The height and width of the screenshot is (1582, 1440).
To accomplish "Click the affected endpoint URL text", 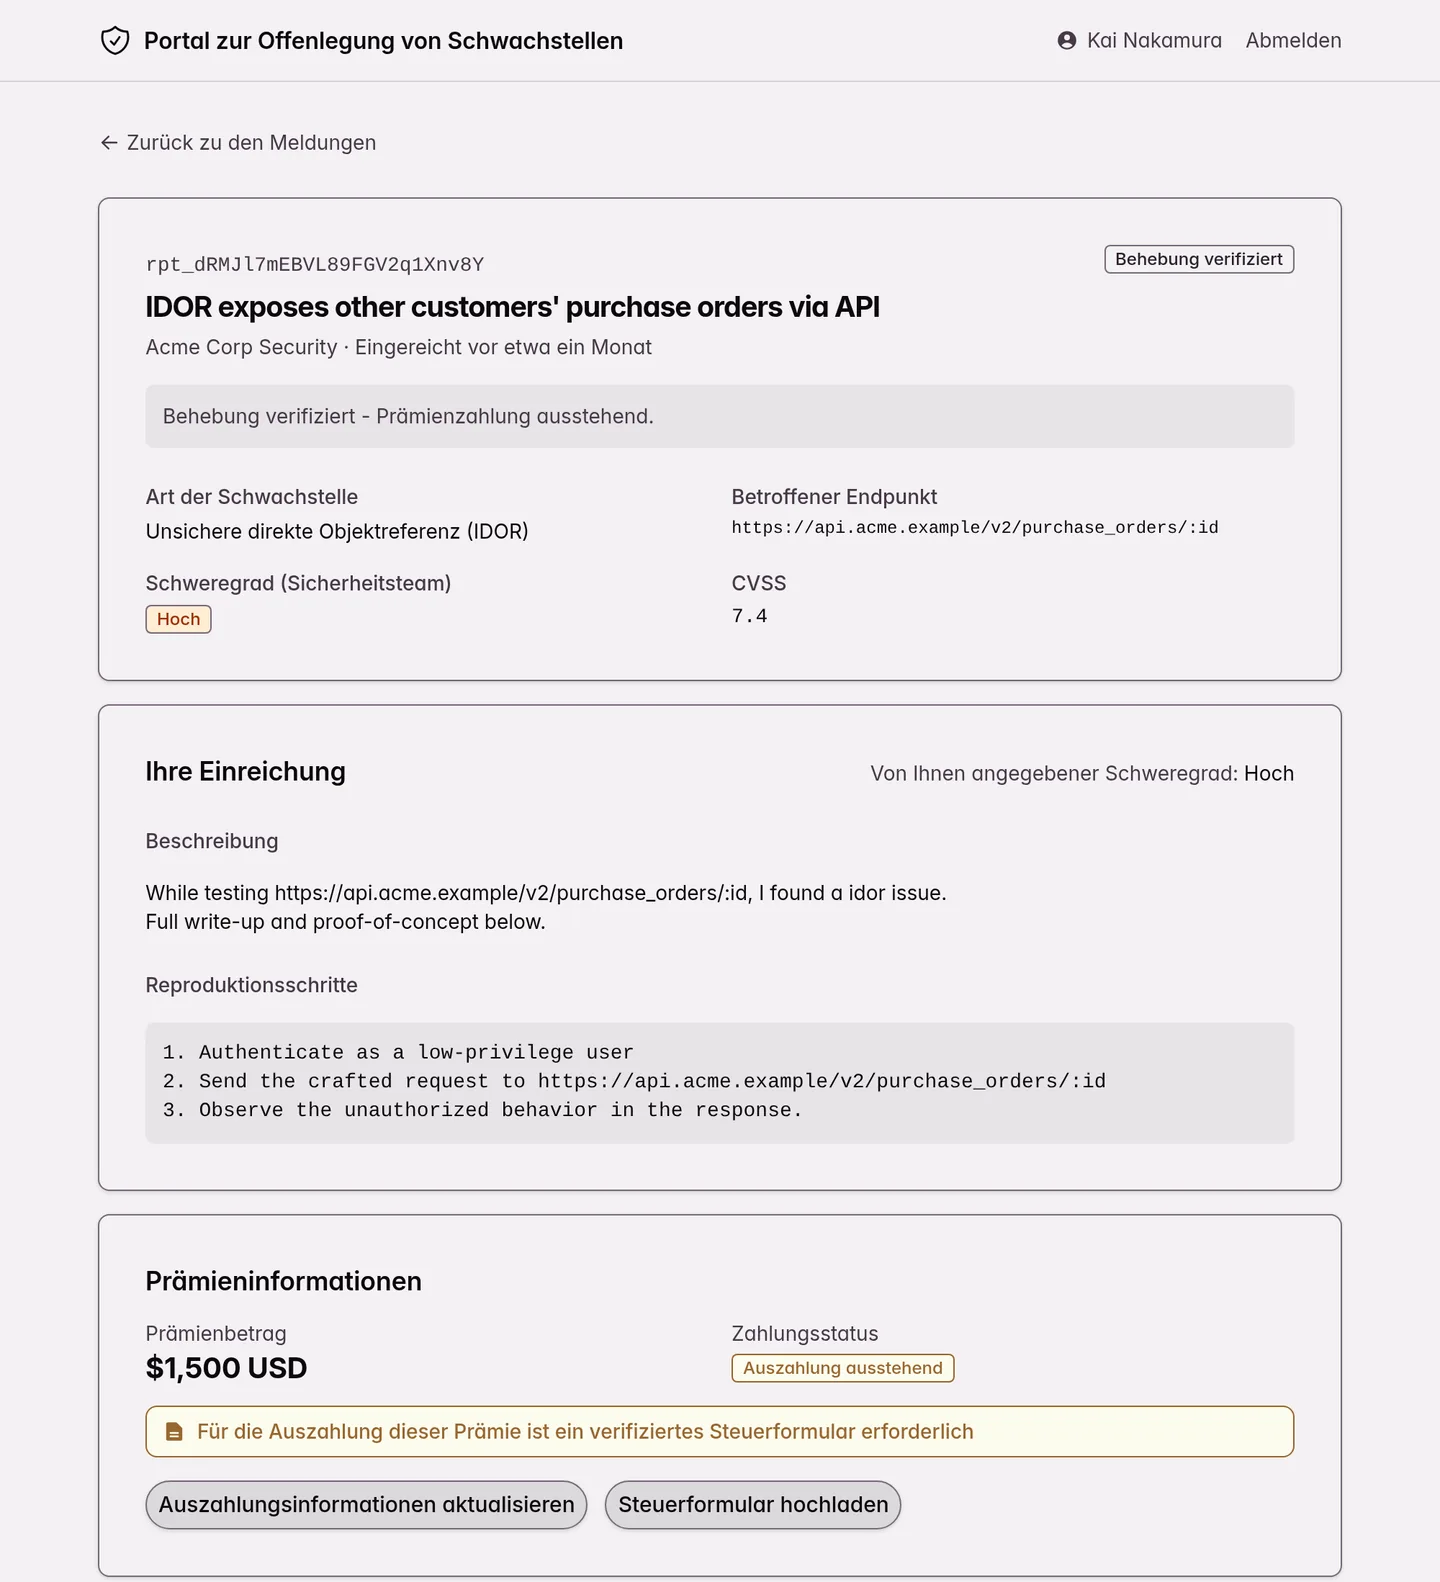I will point(975,528).
